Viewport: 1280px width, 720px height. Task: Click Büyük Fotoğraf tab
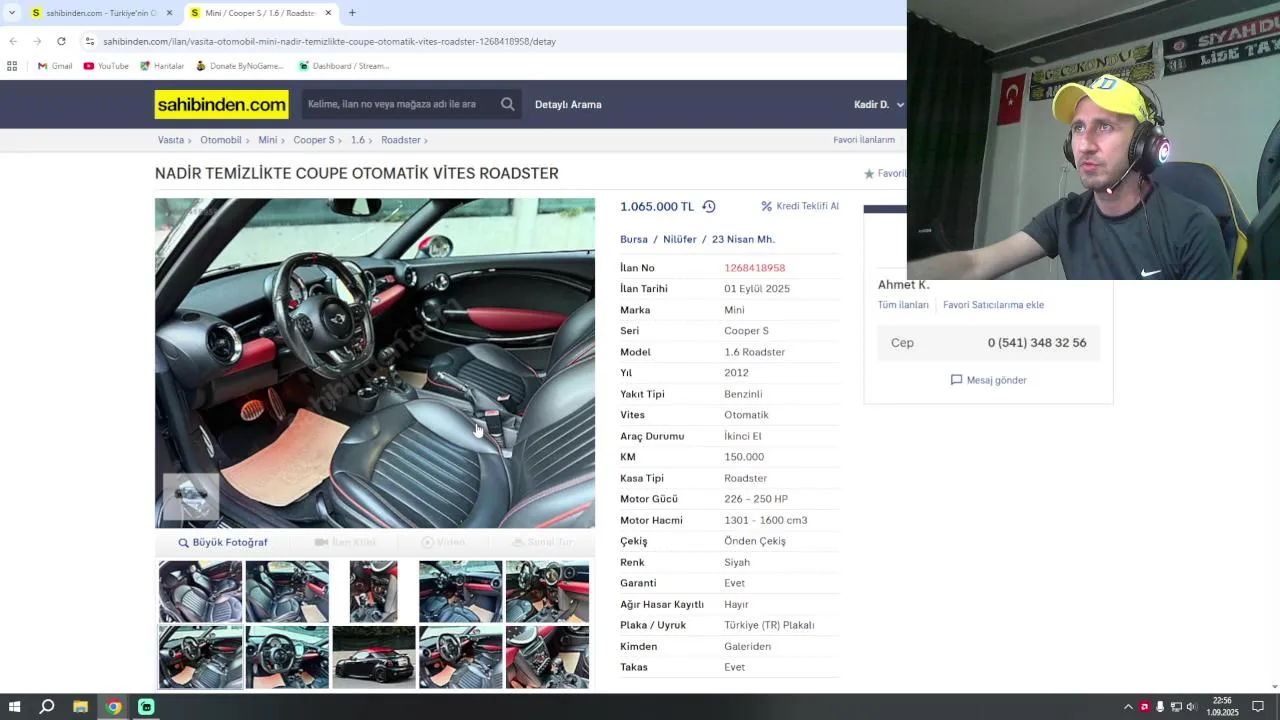point(222,542)
